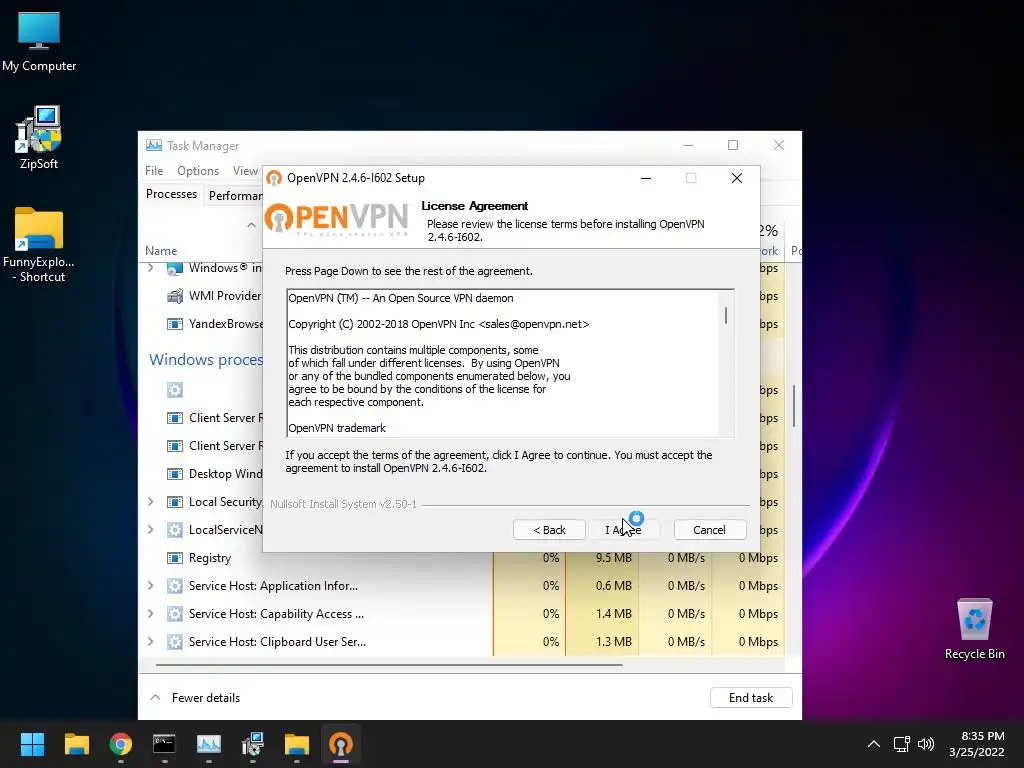Open My Computer desktop icon

pyautogui.click(x=39, y=40)
